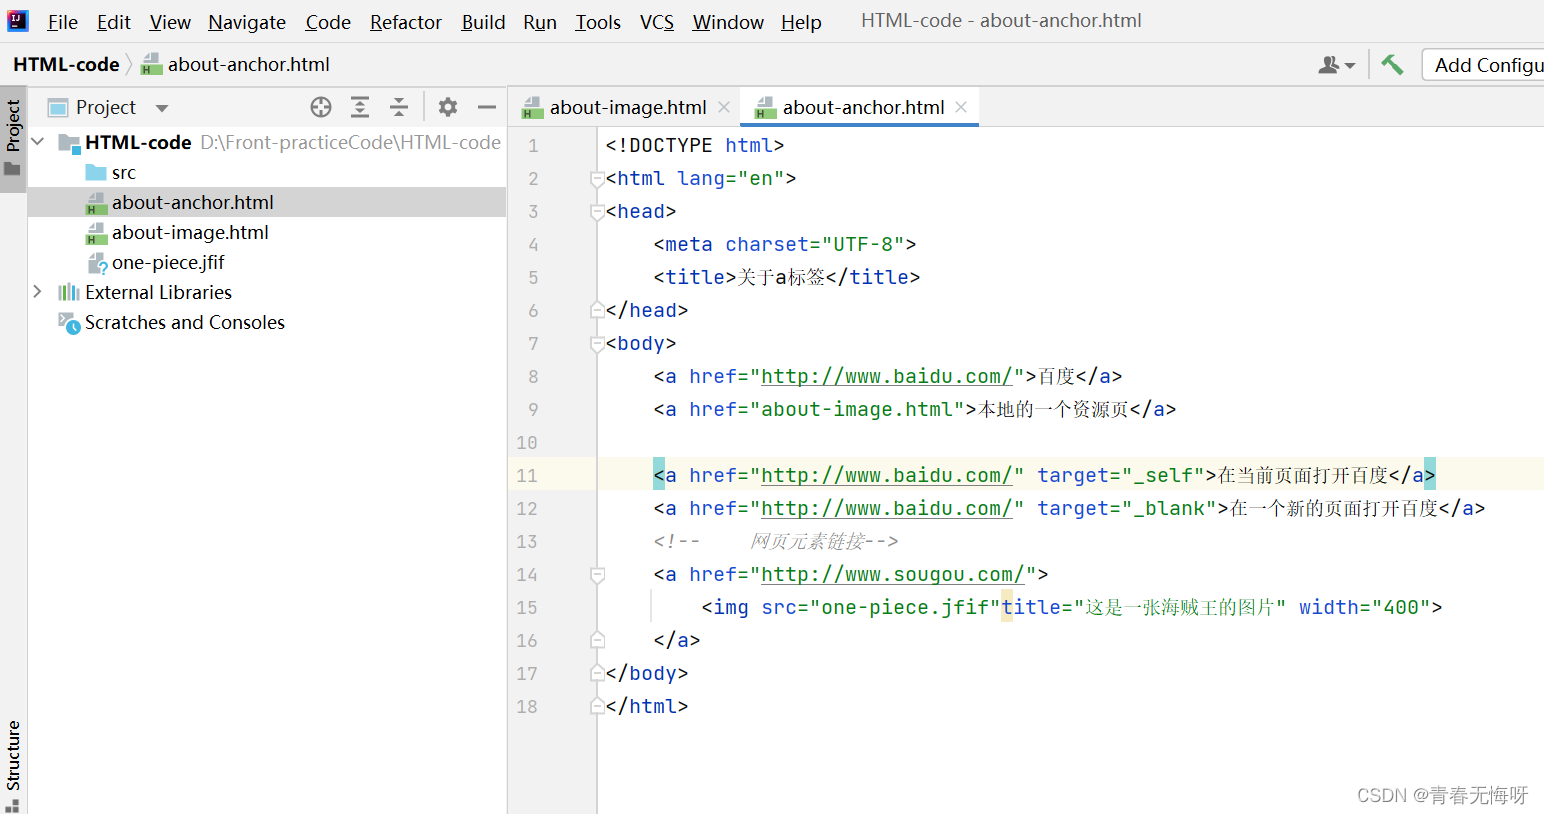Open the Build menu

click(483, 22)
